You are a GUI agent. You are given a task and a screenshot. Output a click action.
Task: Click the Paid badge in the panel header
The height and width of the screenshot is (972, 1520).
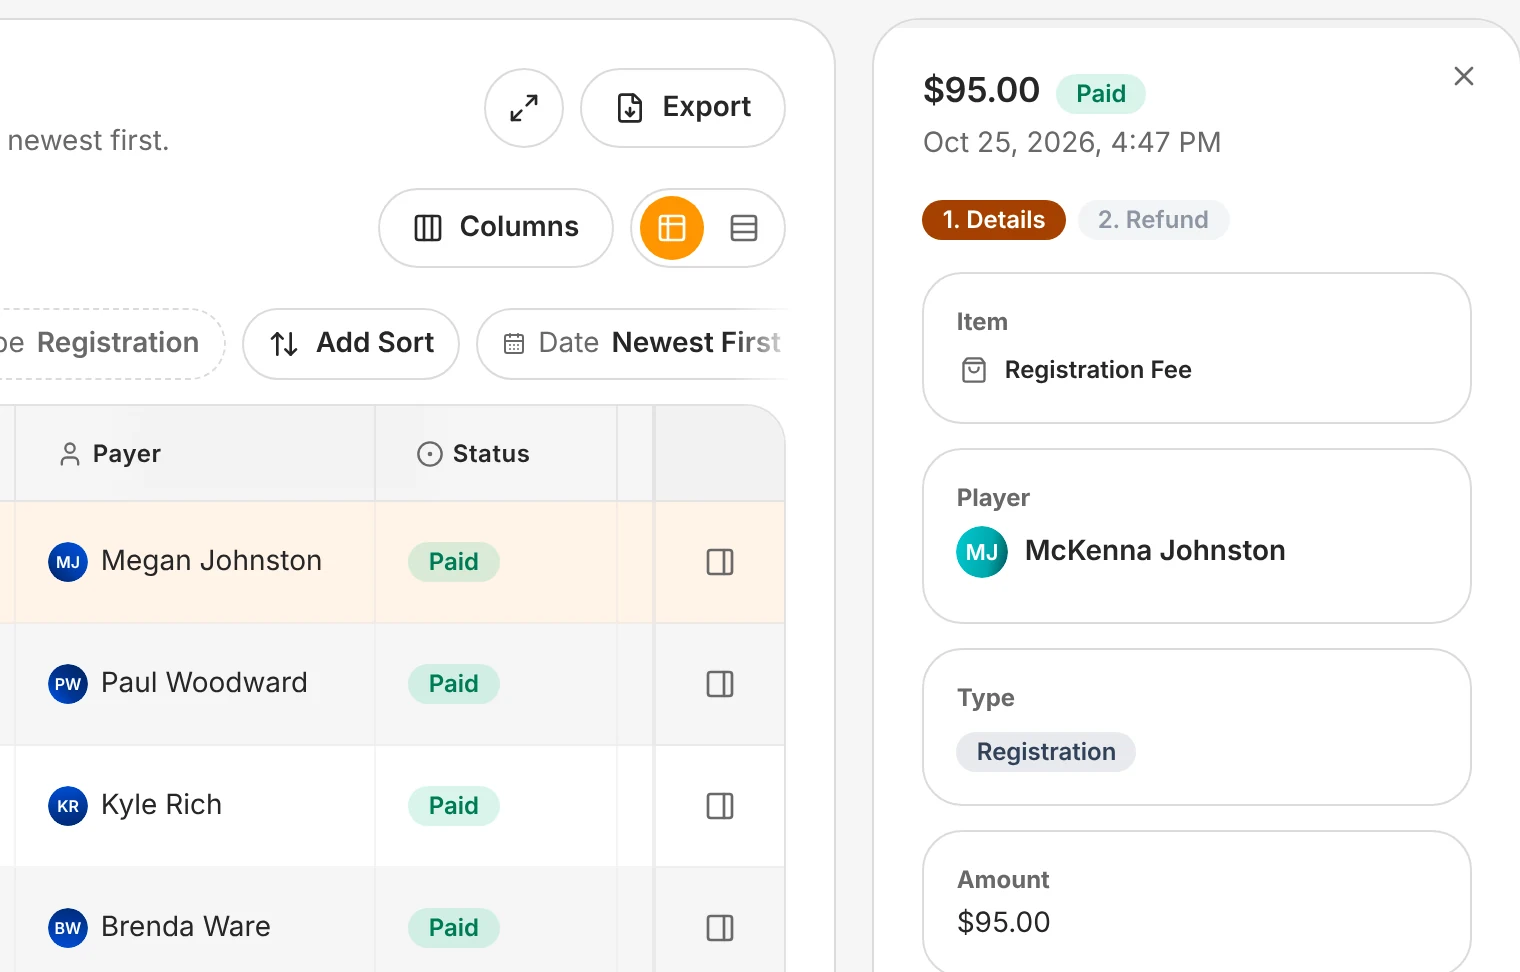(x=1101, y=94)
